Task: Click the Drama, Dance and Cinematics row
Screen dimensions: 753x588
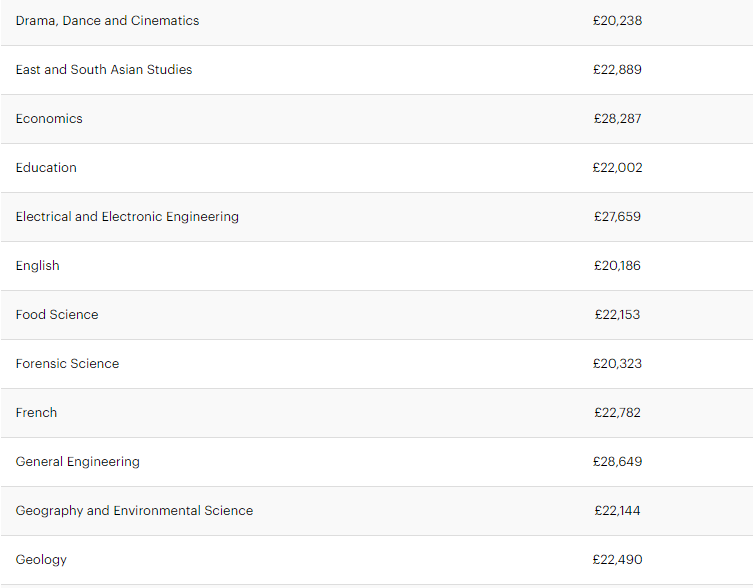Action: pos(107,21)
